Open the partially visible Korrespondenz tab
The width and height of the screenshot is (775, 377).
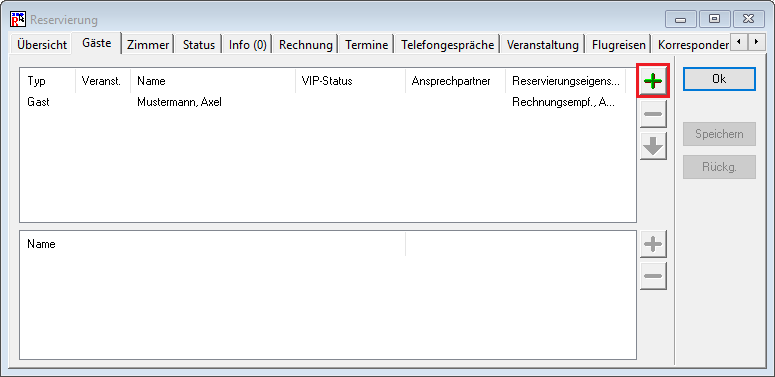coord(691,45)
